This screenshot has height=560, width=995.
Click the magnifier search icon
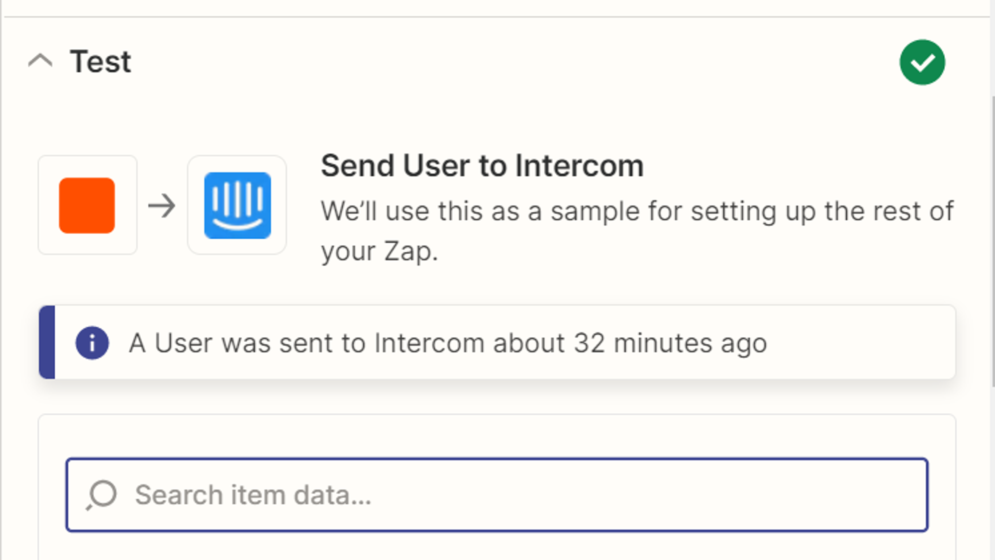click(x=102, y=494)
